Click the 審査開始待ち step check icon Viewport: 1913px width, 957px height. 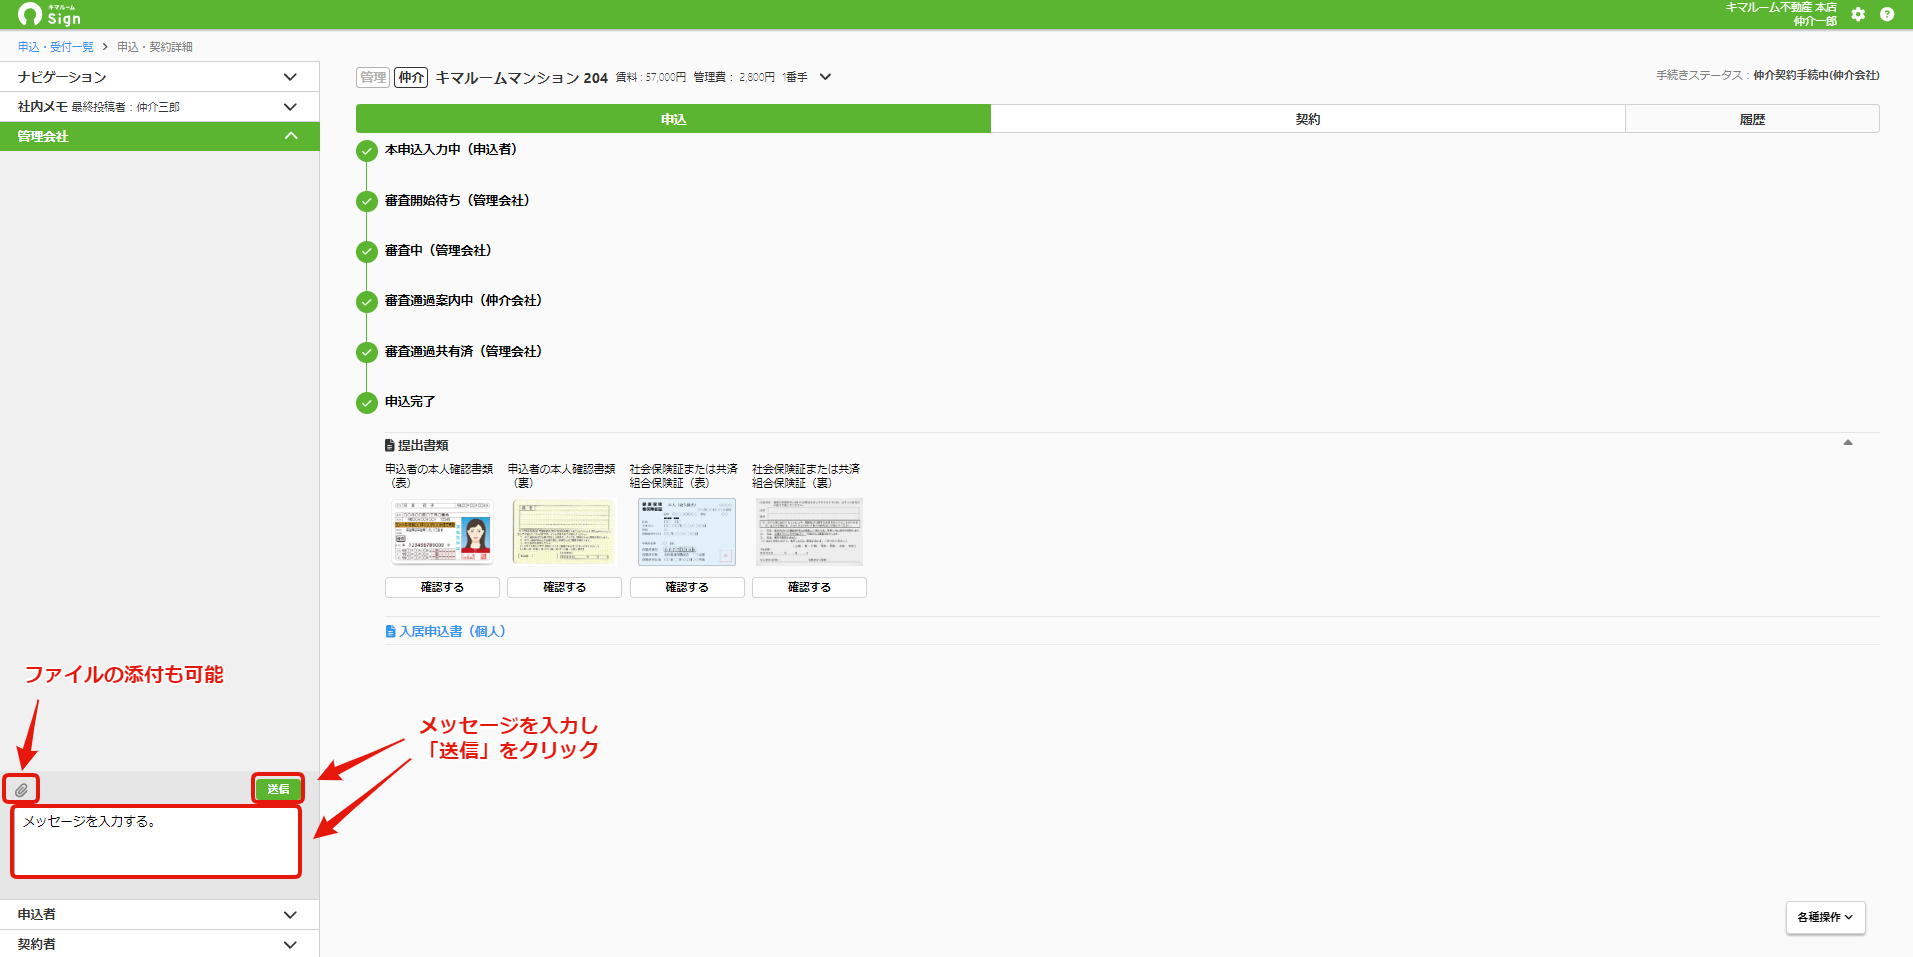(367, 201)
